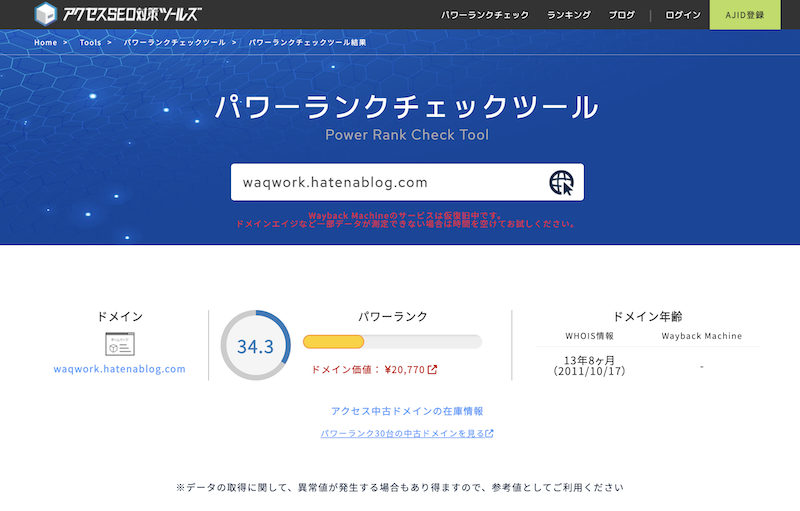Click パワーランクチェックツール結果 breadcrumb
The width and height of the screenshot is (800, 511).
[307, 42]
